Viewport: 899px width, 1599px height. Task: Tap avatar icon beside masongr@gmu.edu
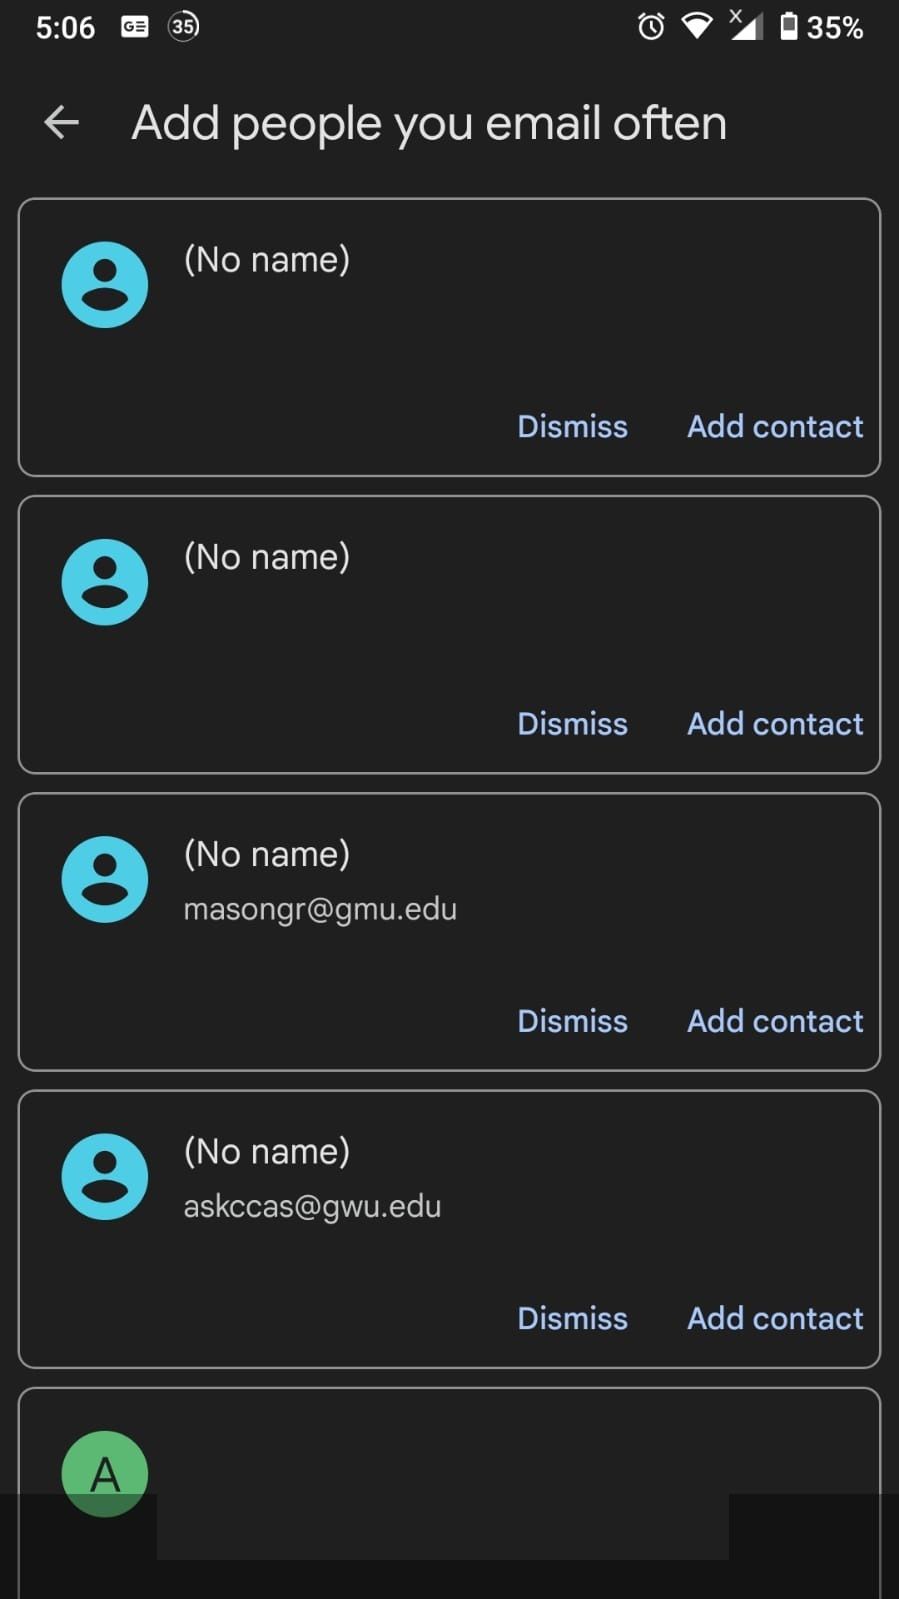pos(105,879)
